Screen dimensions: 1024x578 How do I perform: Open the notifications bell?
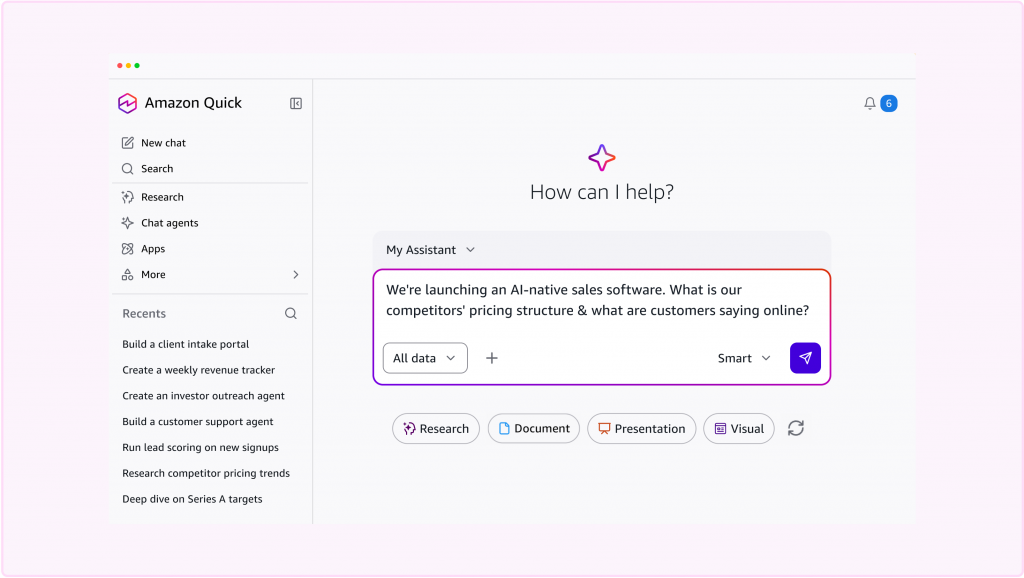869,103
